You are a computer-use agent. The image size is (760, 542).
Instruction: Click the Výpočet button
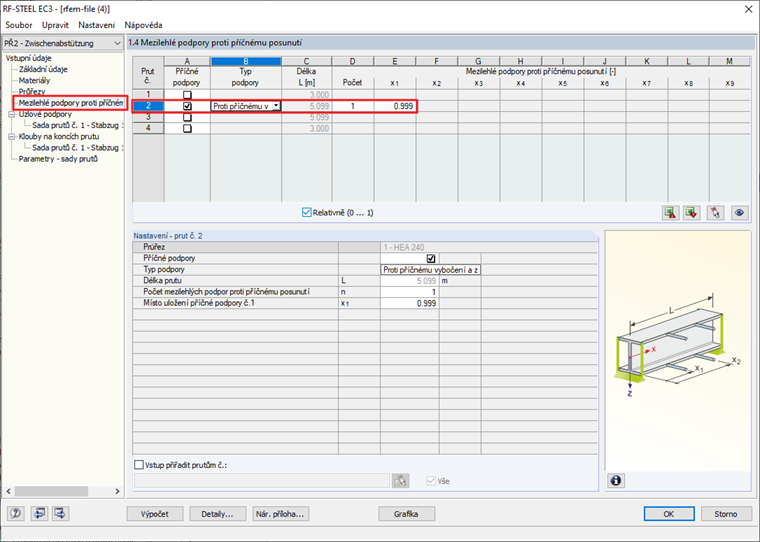155,514
